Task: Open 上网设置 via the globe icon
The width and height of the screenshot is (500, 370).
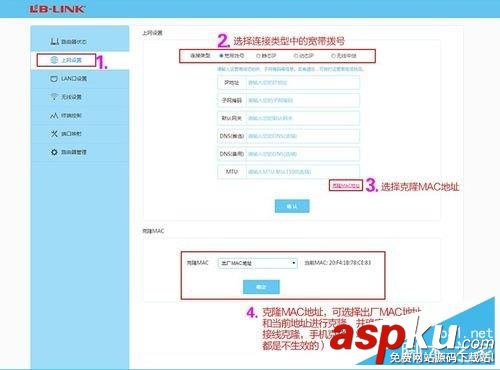Action: (x=54, y=60)
